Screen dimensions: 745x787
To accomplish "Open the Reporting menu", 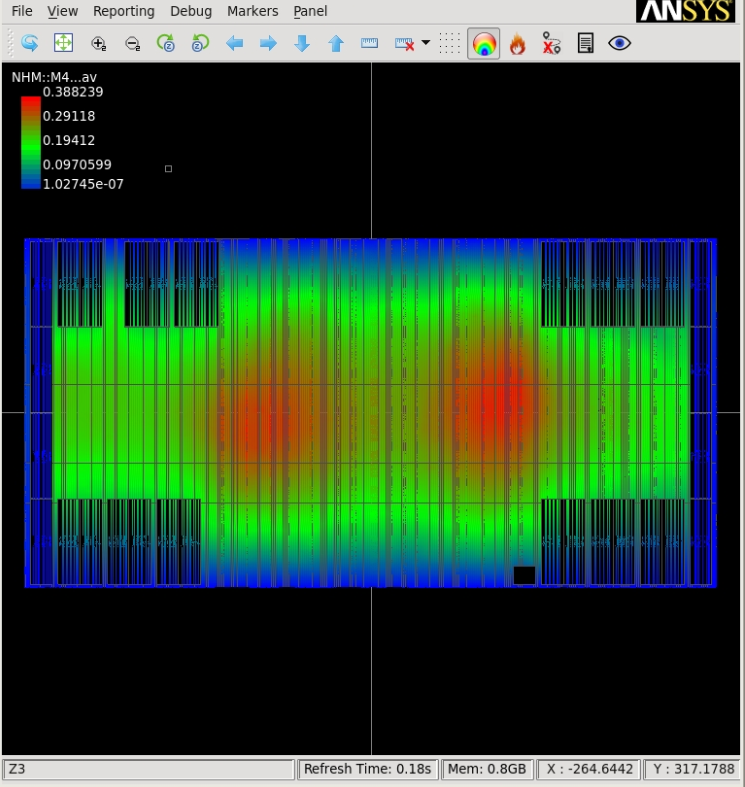I will (x=124, y=11).
